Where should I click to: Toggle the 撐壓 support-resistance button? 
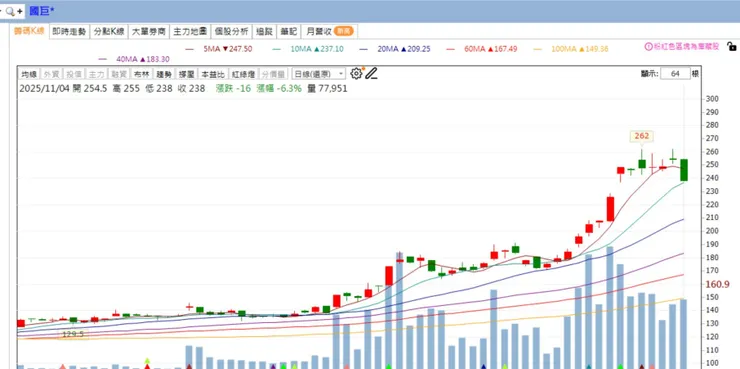point(186,74)
